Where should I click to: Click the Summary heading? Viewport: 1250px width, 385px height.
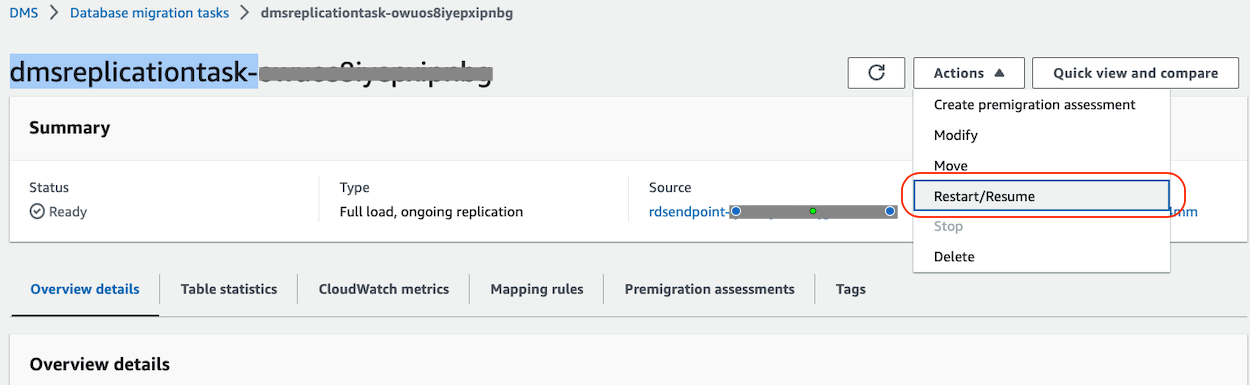click(70, 128)
